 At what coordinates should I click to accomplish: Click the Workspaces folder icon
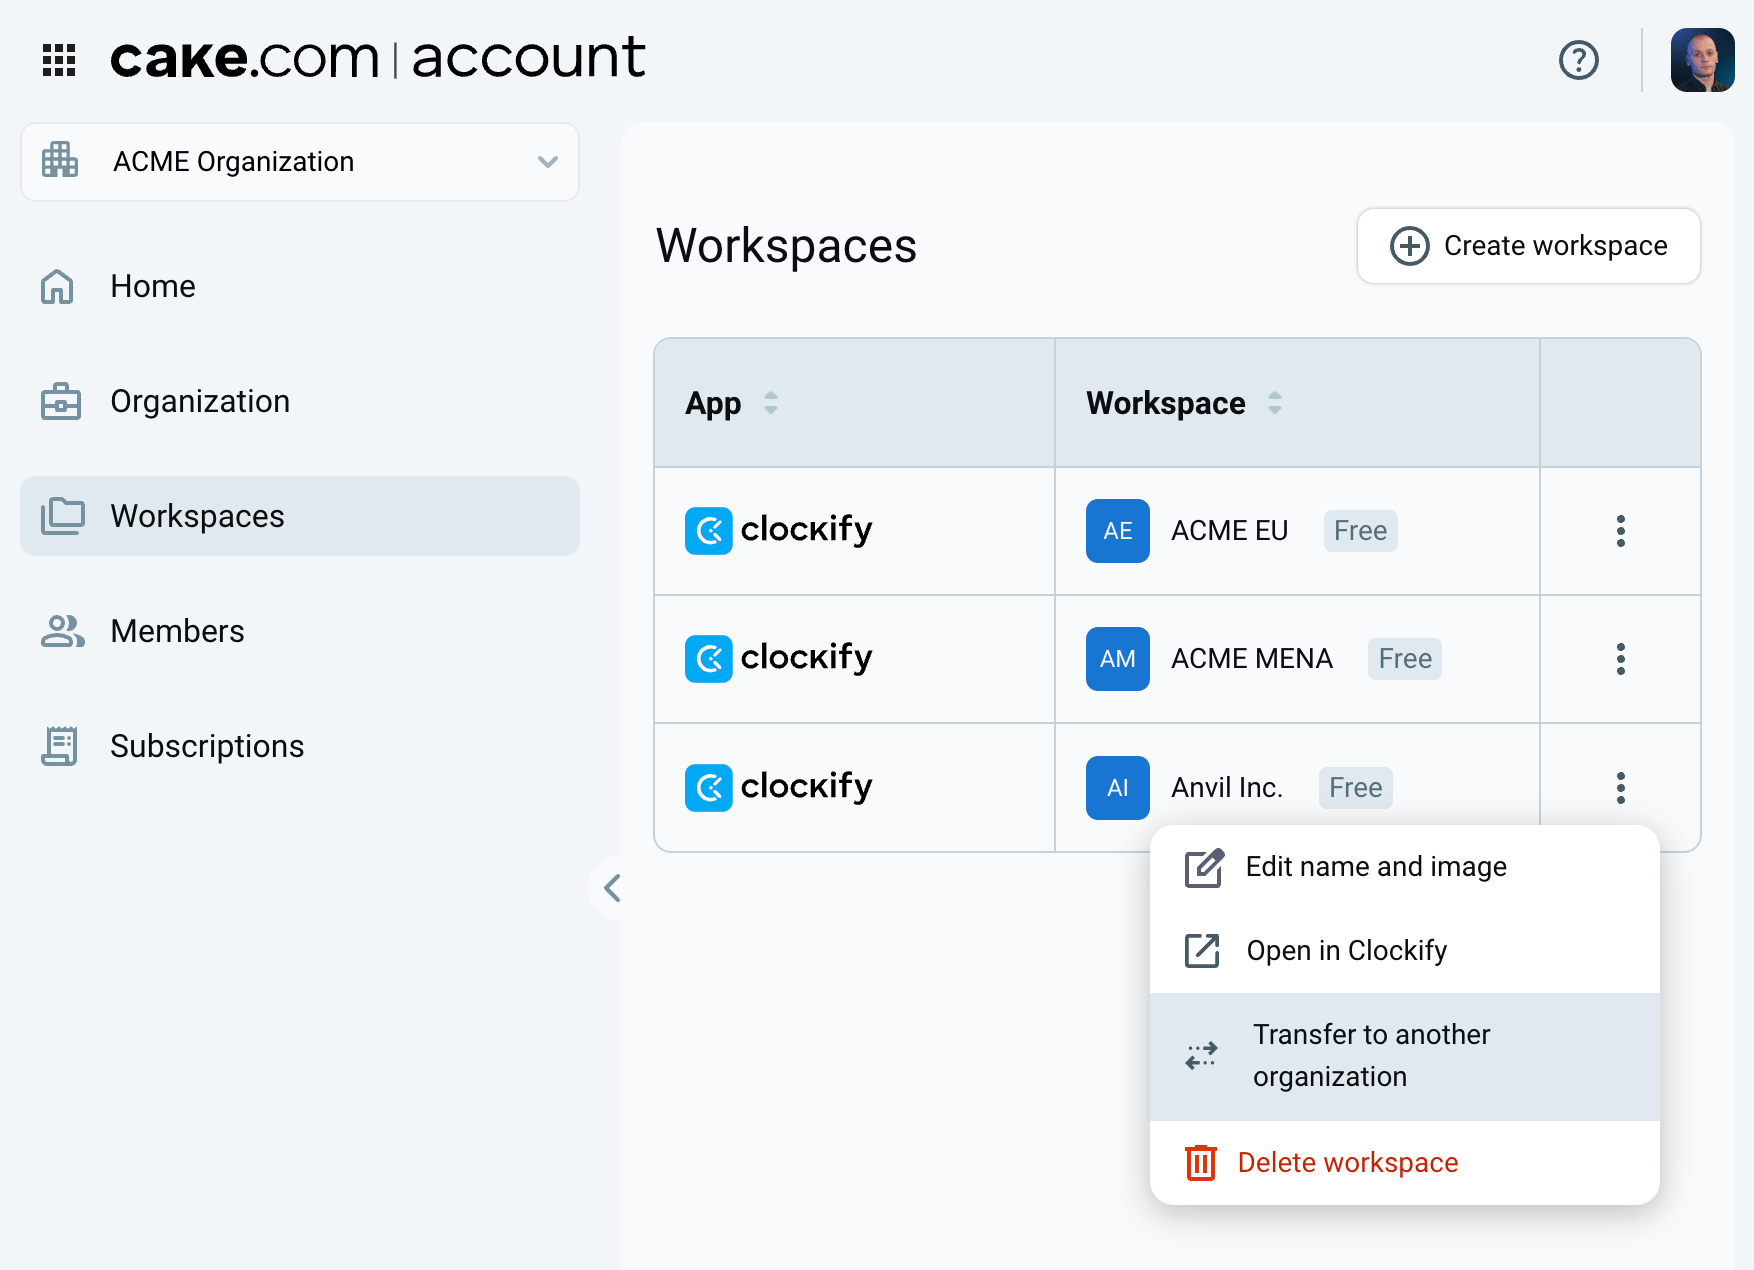(x=62, y=516)
